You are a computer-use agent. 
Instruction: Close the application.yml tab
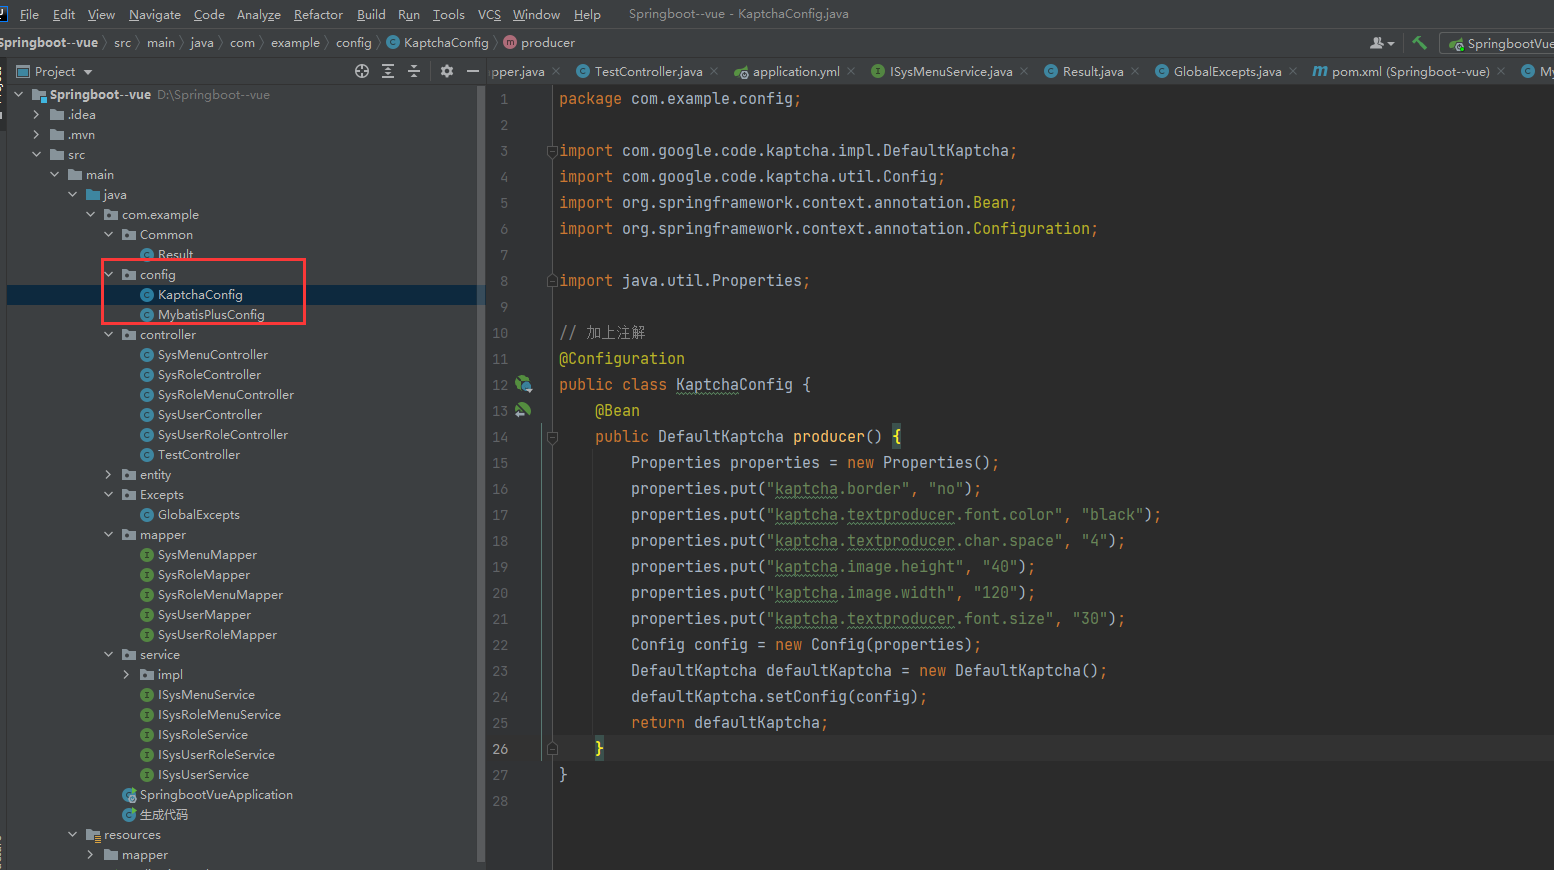(851, 71)
